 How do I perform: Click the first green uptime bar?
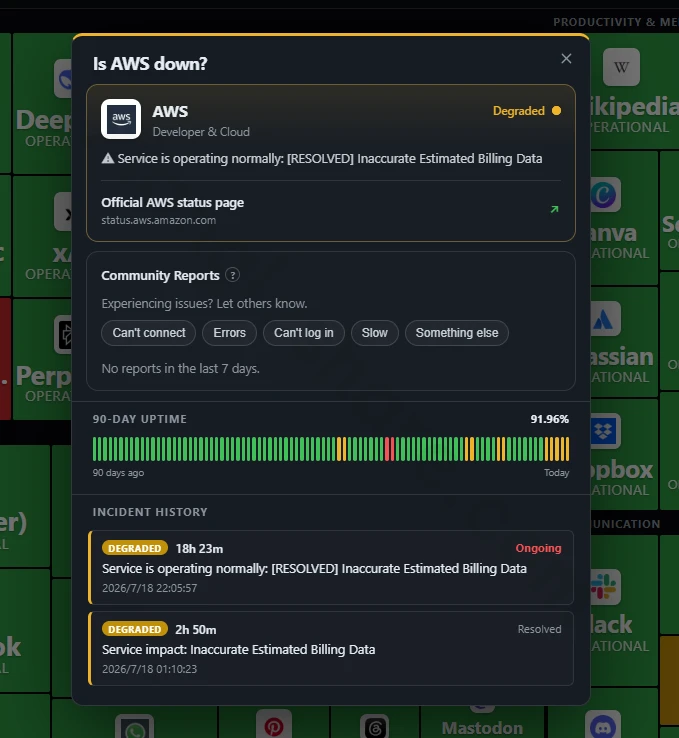[95, 449]
